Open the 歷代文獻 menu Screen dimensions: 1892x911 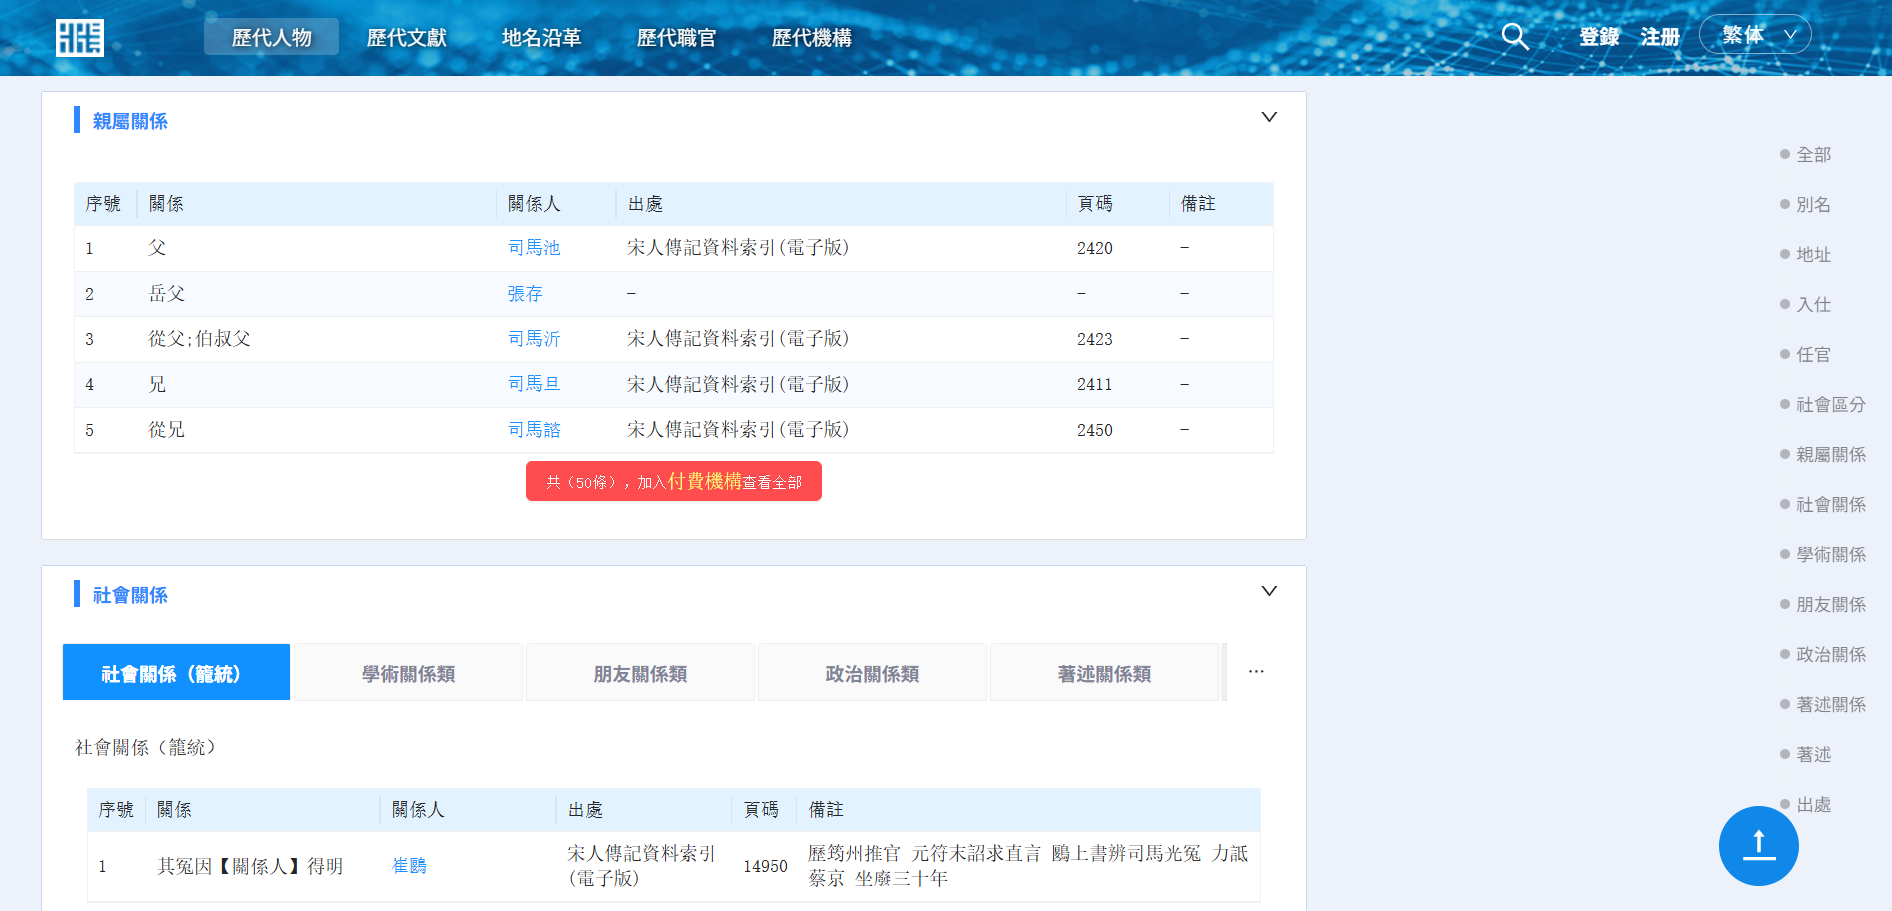point(406,38)
